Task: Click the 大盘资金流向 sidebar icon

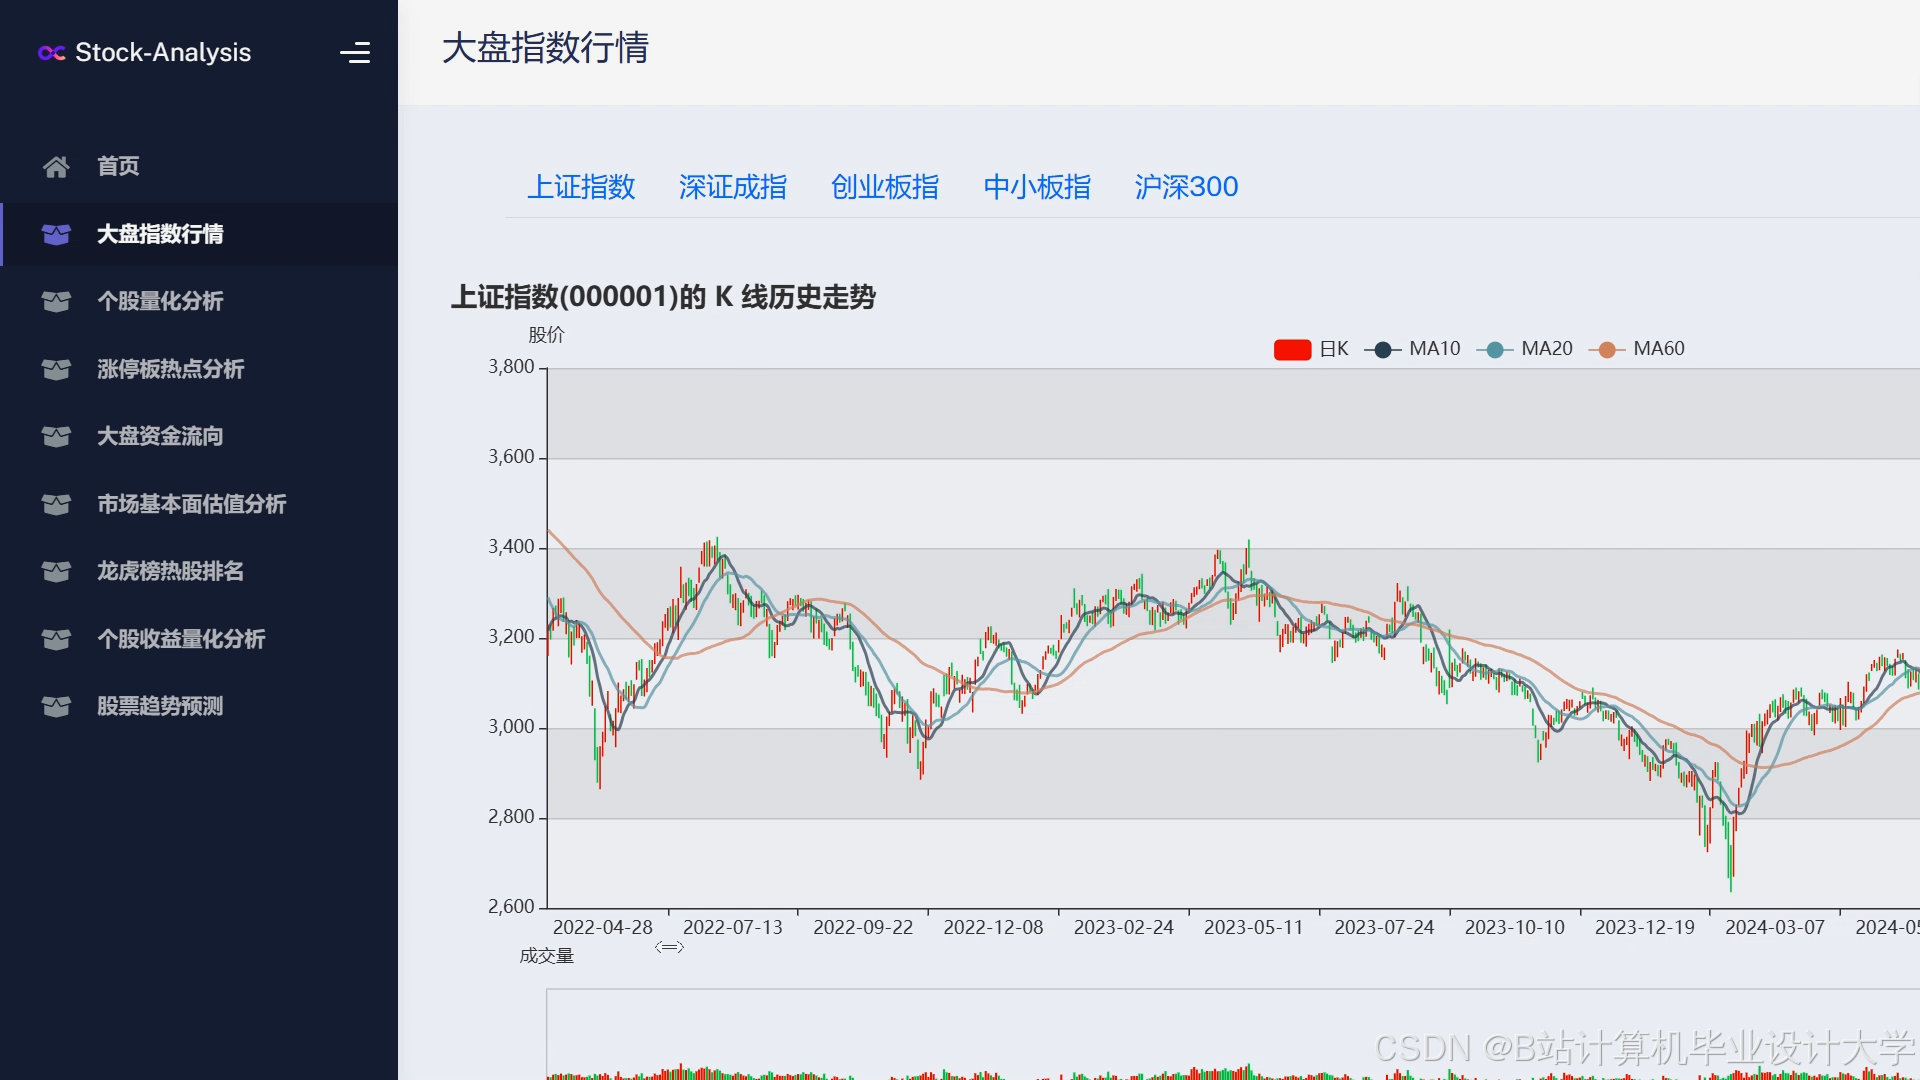Action: [x=56, y=436]
